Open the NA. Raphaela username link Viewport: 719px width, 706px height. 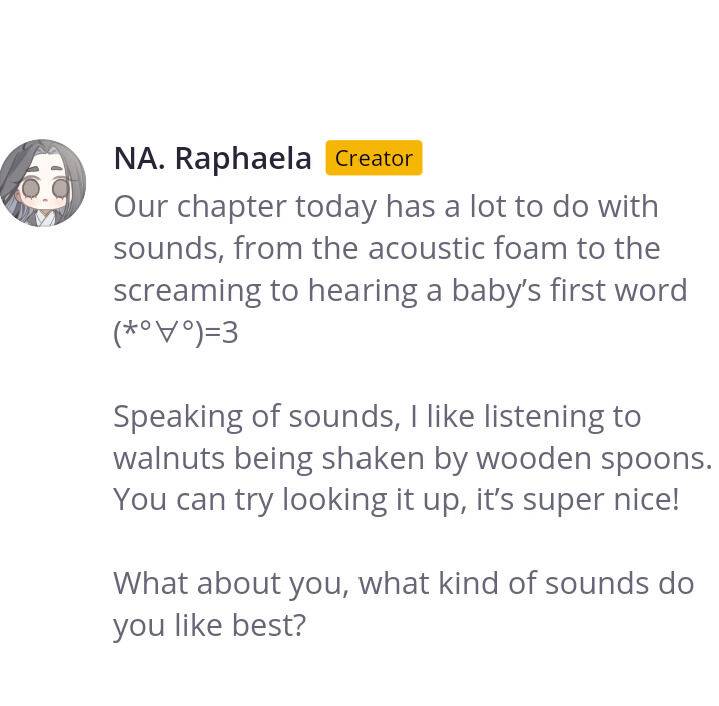(x=212, y=158)
